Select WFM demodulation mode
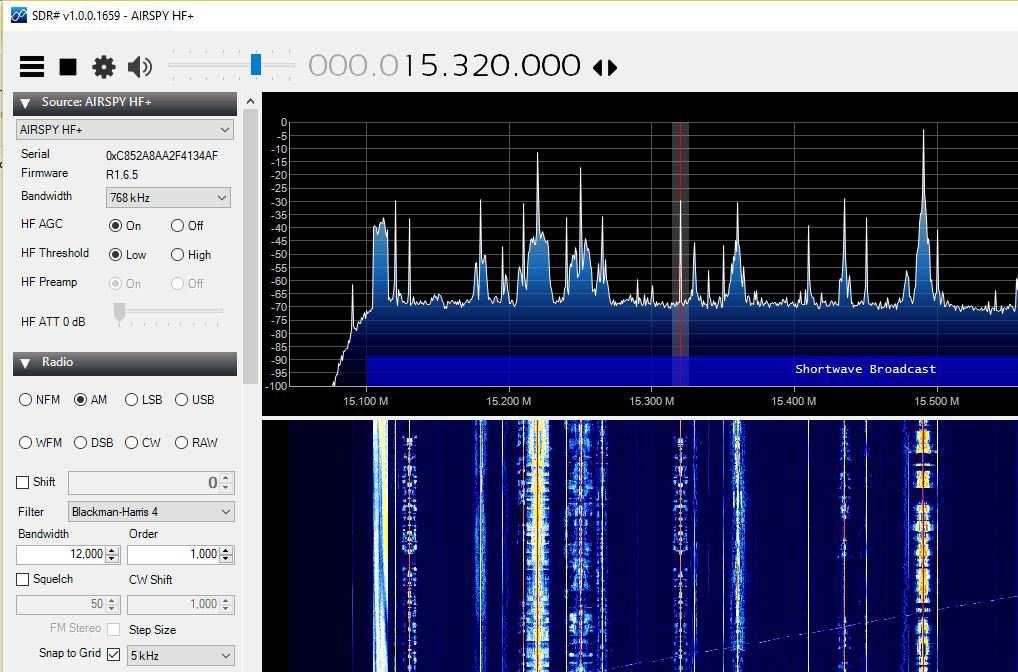The height and width of the screenshot is (672, 1018). point(25,443)
